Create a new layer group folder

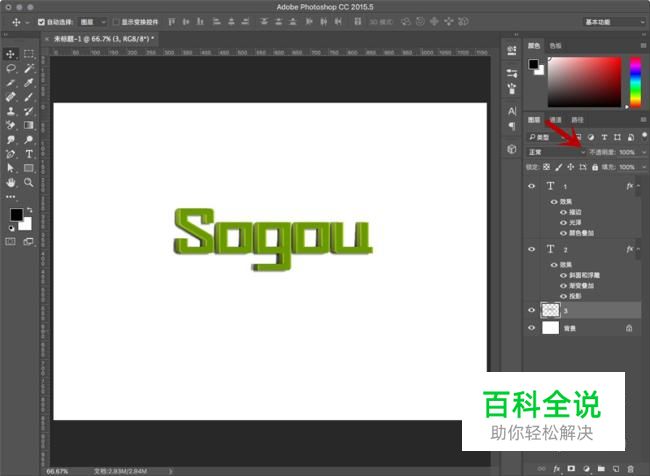coord(601,469)
